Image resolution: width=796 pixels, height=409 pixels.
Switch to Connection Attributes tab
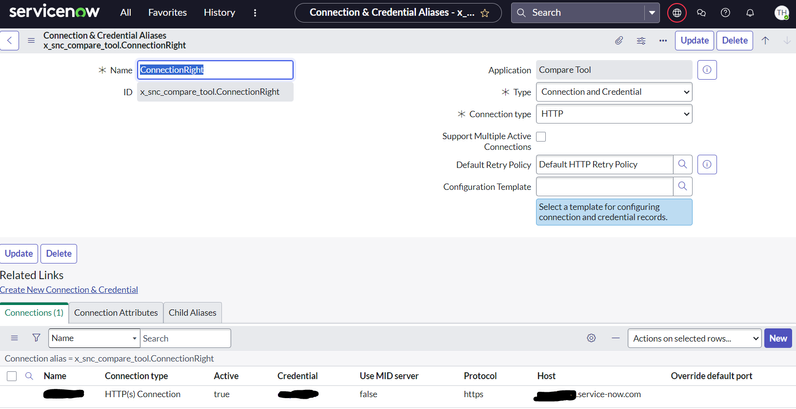tap(116, 313)
